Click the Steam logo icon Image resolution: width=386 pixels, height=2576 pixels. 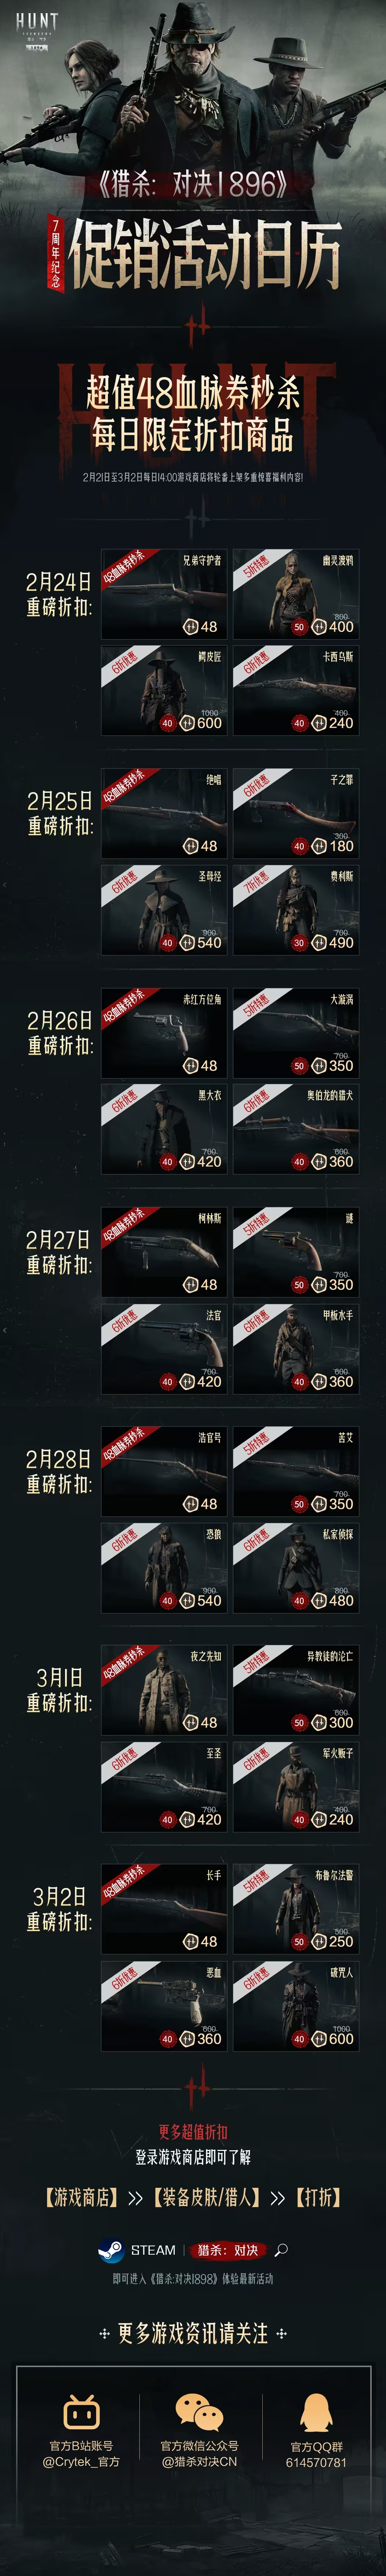pyautogui.click(x=110, y=2250)
